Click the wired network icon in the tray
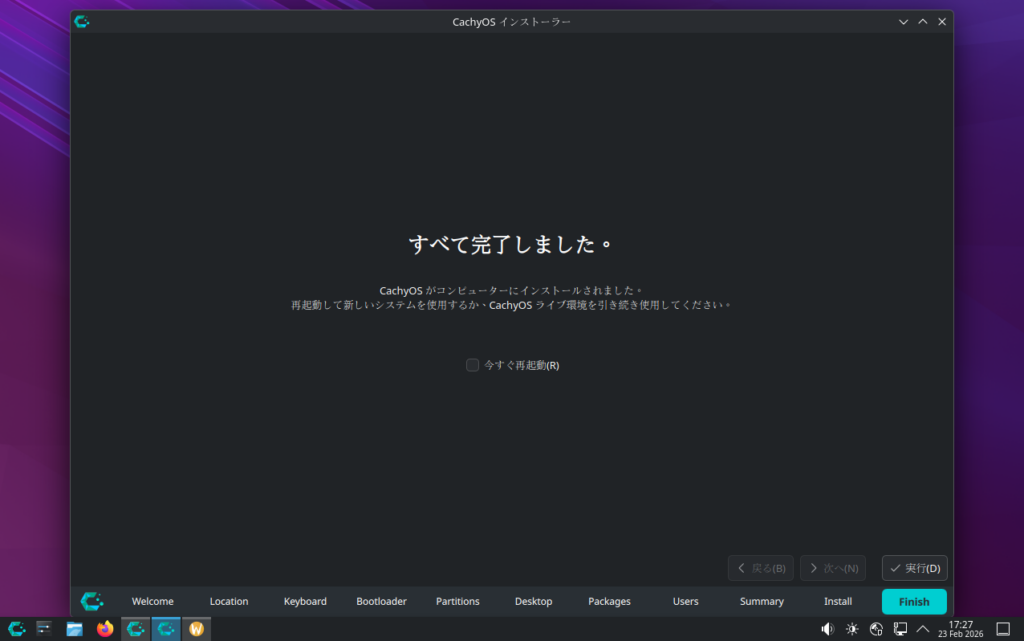 (900, 629)
